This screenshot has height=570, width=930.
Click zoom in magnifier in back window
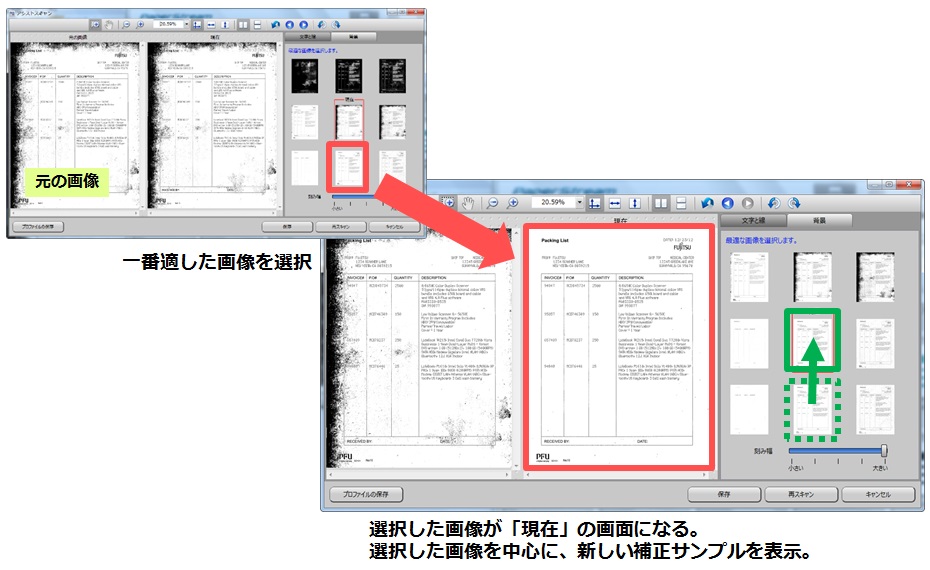(140, 24)
